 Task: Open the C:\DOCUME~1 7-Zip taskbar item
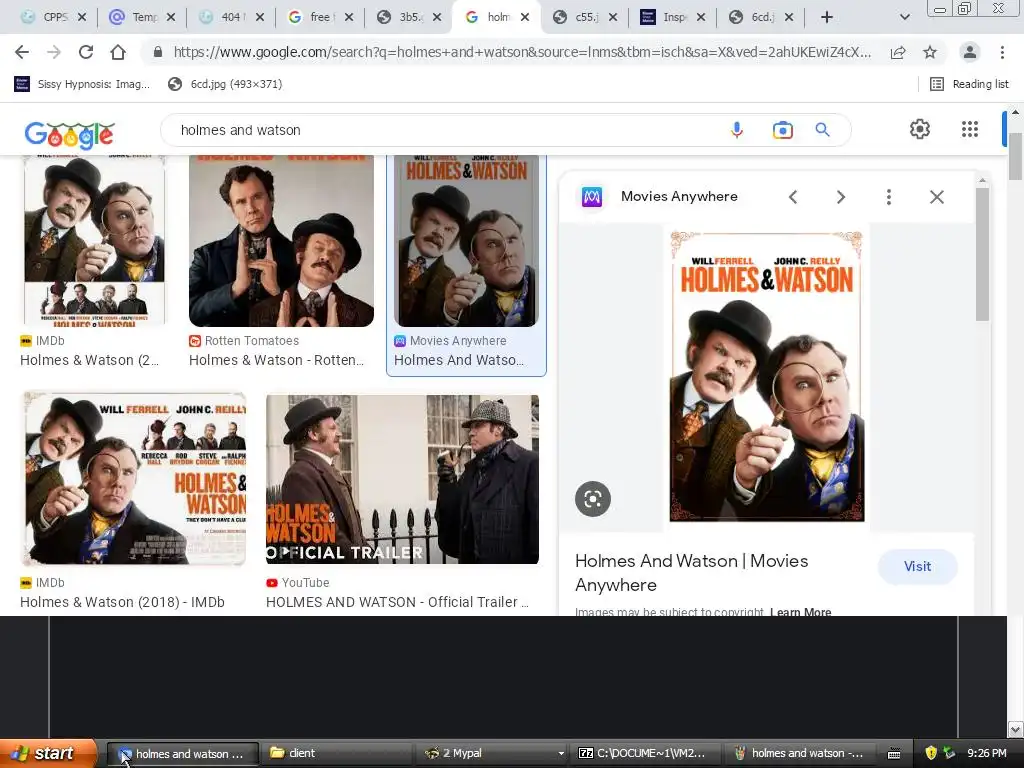pyautogui.click(x=647, y=754)
